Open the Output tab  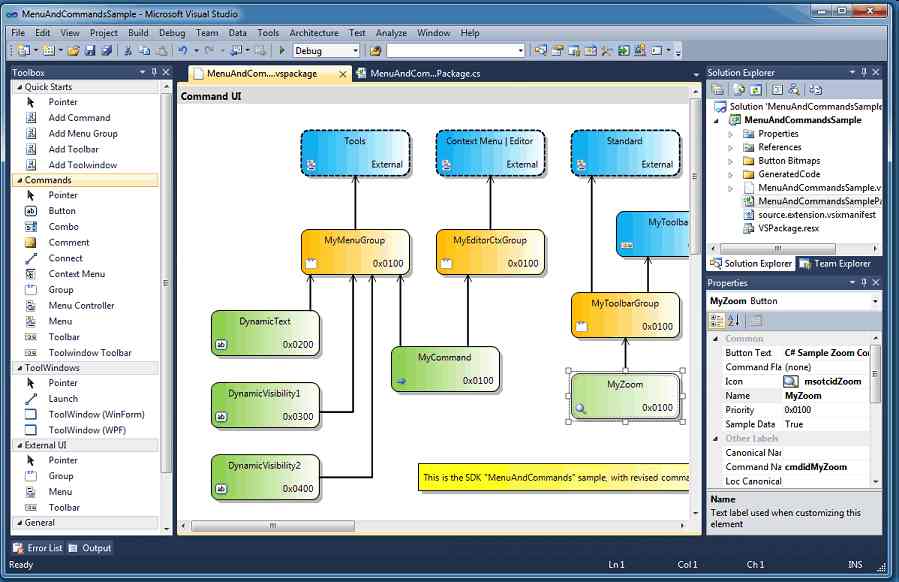click(90, 548)
